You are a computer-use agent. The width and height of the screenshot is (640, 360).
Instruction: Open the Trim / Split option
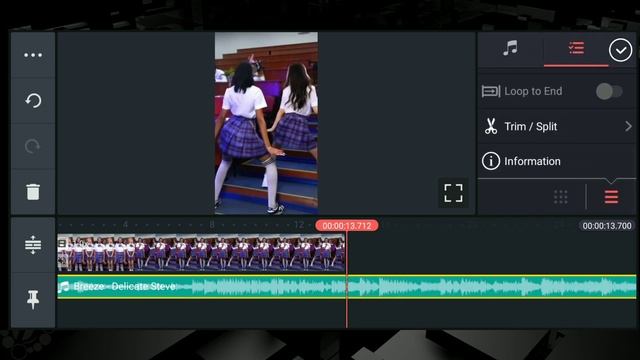coord(556,127)
